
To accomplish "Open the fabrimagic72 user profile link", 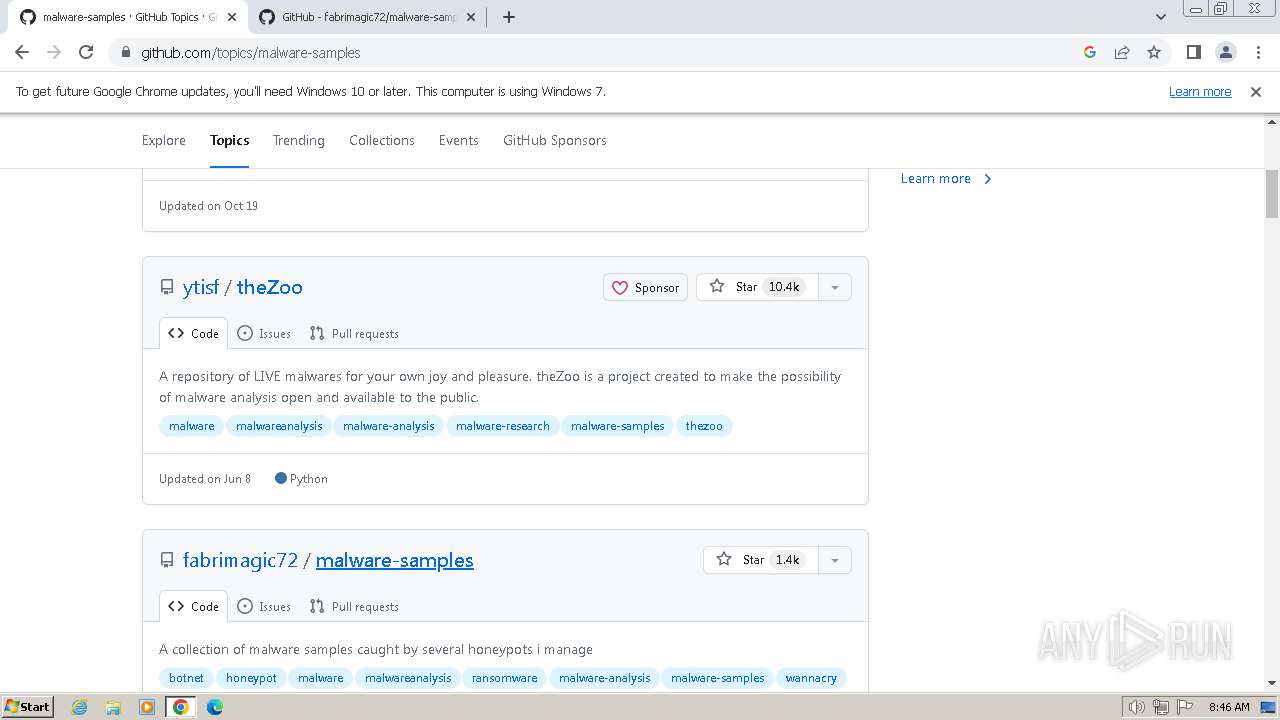I will [240, 560].
